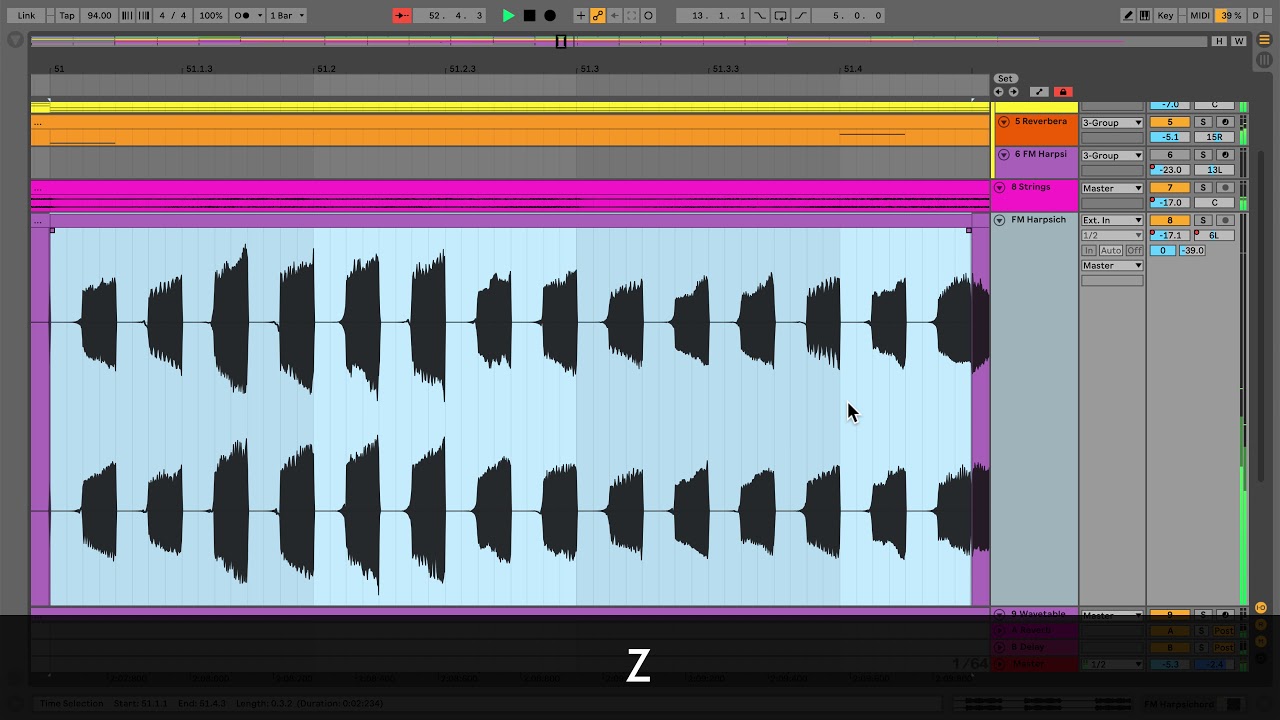1280x720 pixels.
Task: Toggle track activator 7 on Strings
Action: click(x=1169, y=188)
